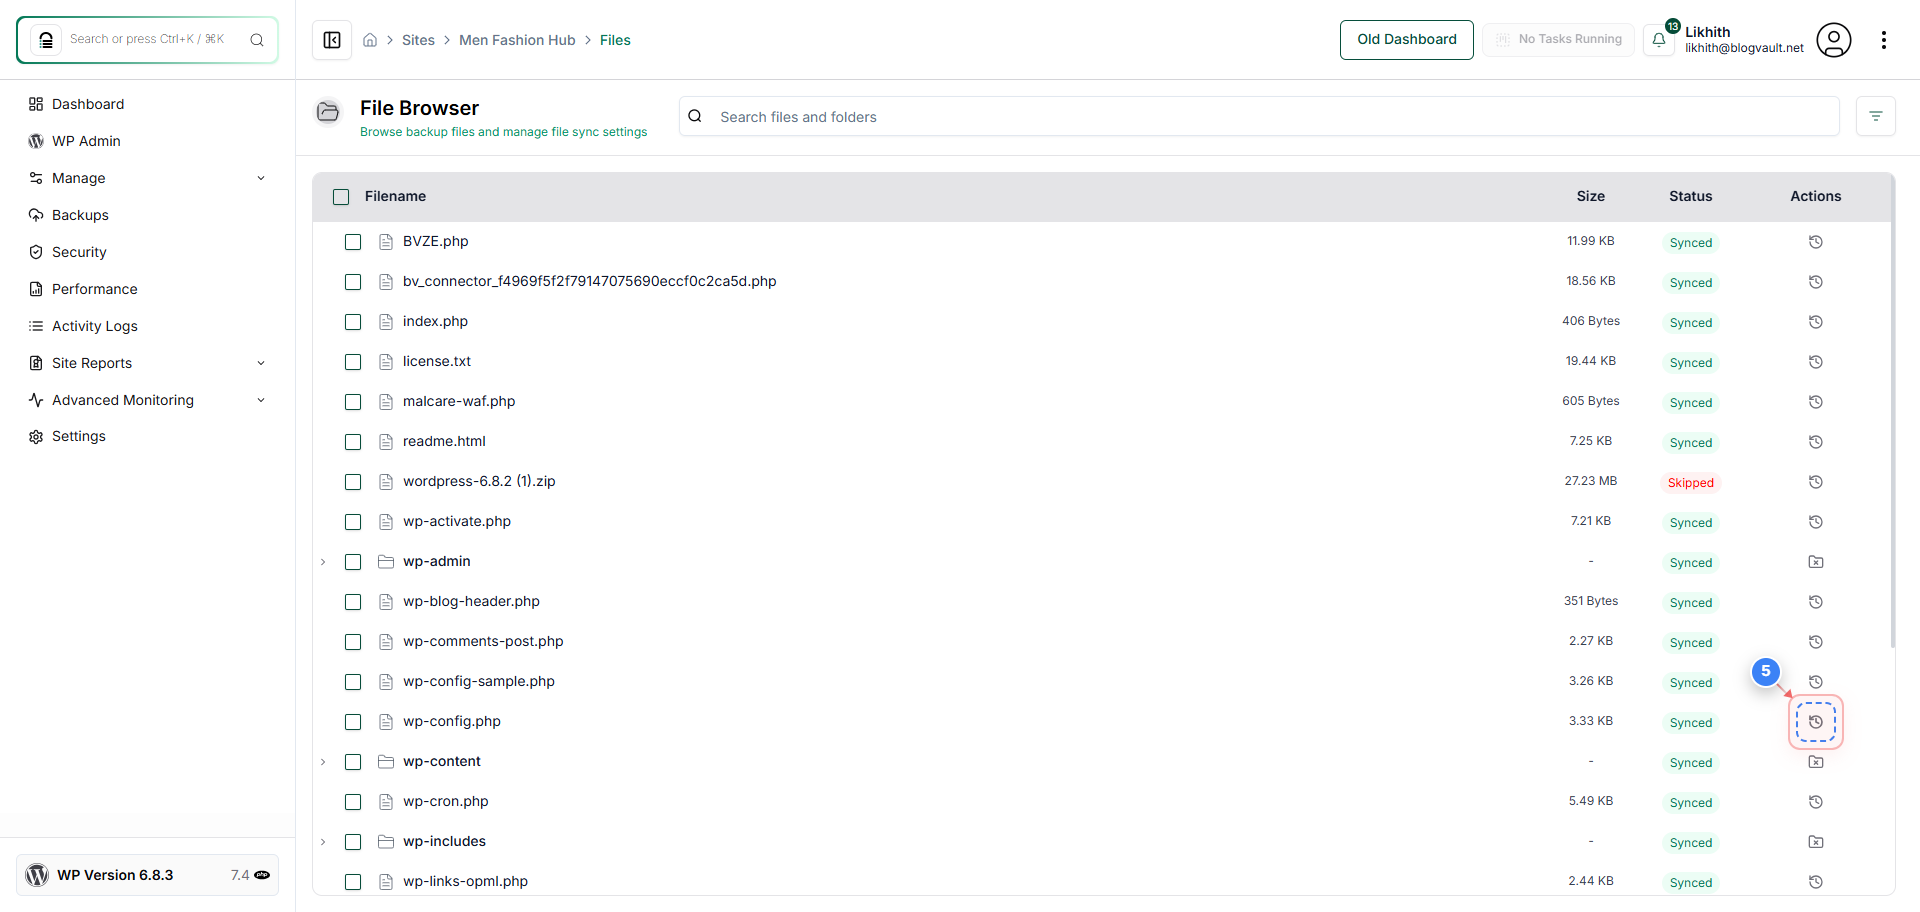This screenshot has height=912, width=1920.
Task: Click the home breadcrumb icon
Action: click(370, 39)
